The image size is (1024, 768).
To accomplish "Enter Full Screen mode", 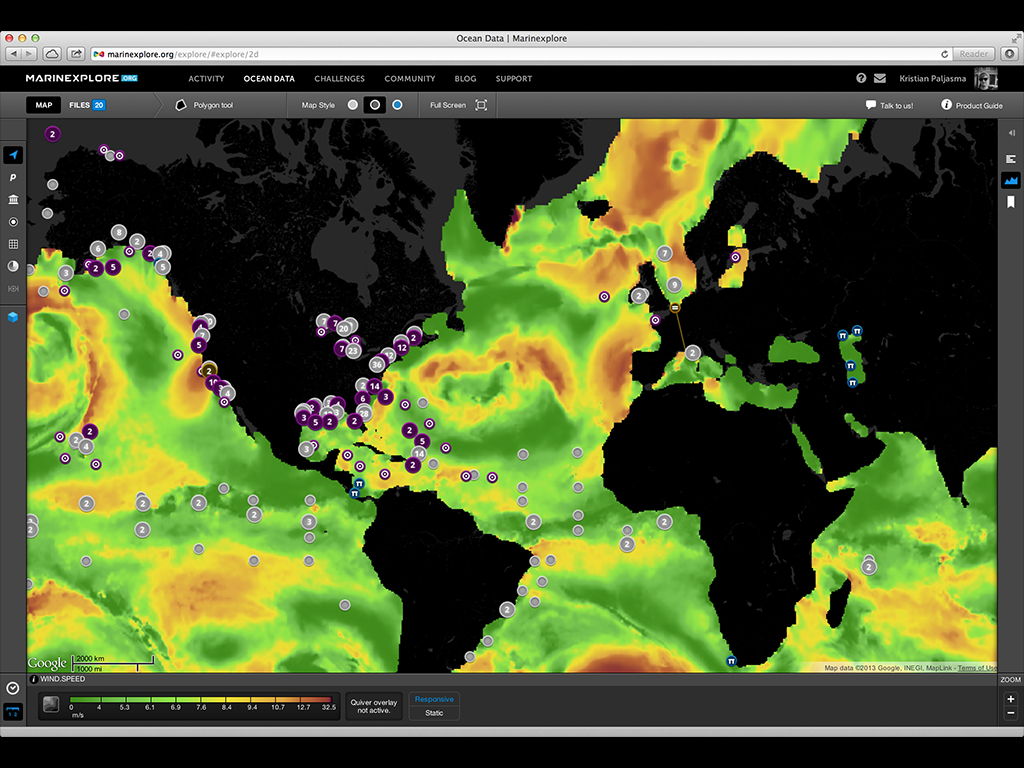I will [x=458, y=105].
